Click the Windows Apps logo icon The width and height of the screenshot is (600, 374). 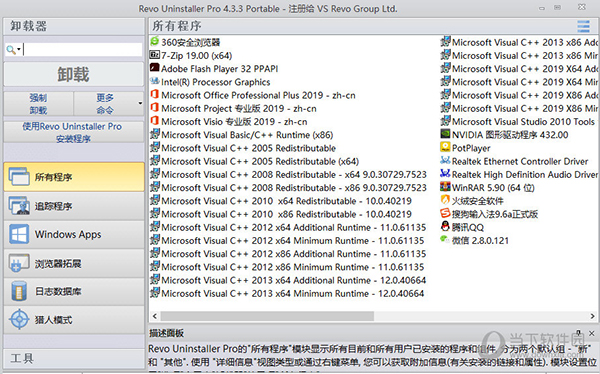pos(19,234)
